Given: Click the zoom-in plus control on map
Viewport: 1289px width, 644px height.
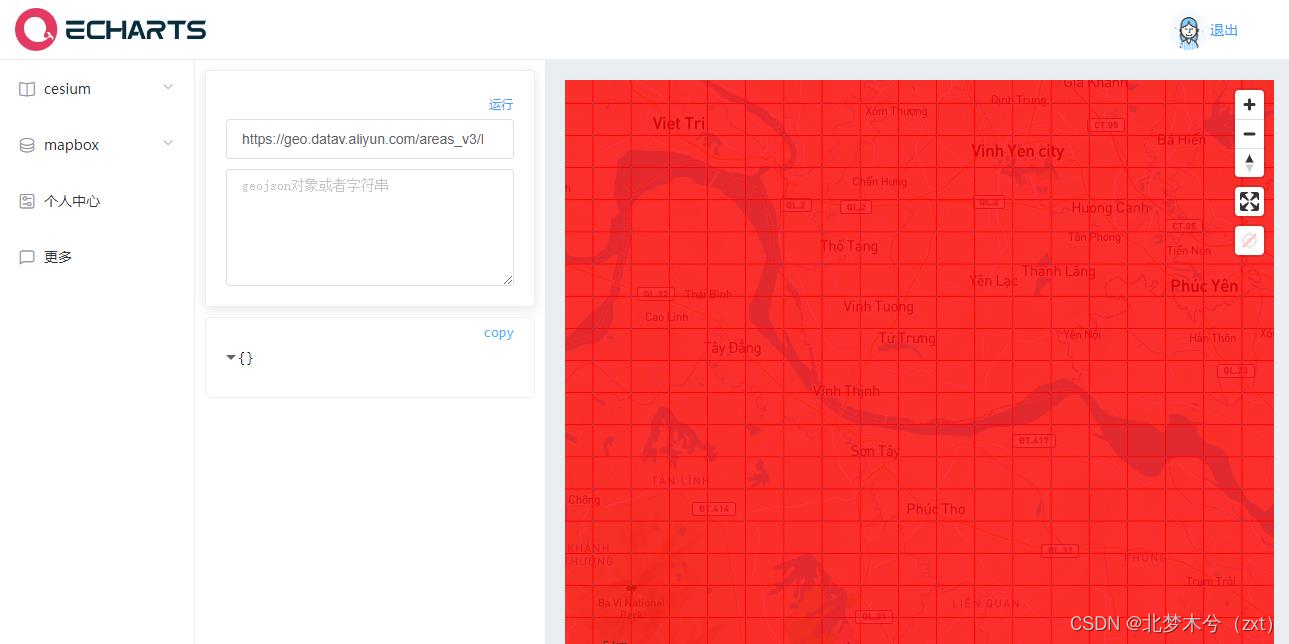Looking at the screenshot, I should 1249,104.
